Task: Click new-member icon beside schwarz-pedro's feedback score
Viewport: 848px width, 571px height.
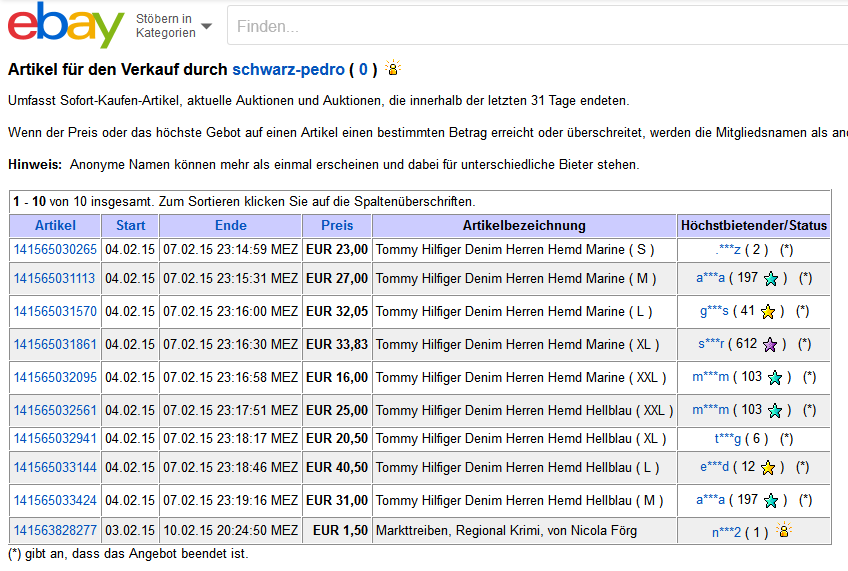Action: coord(393,69)
